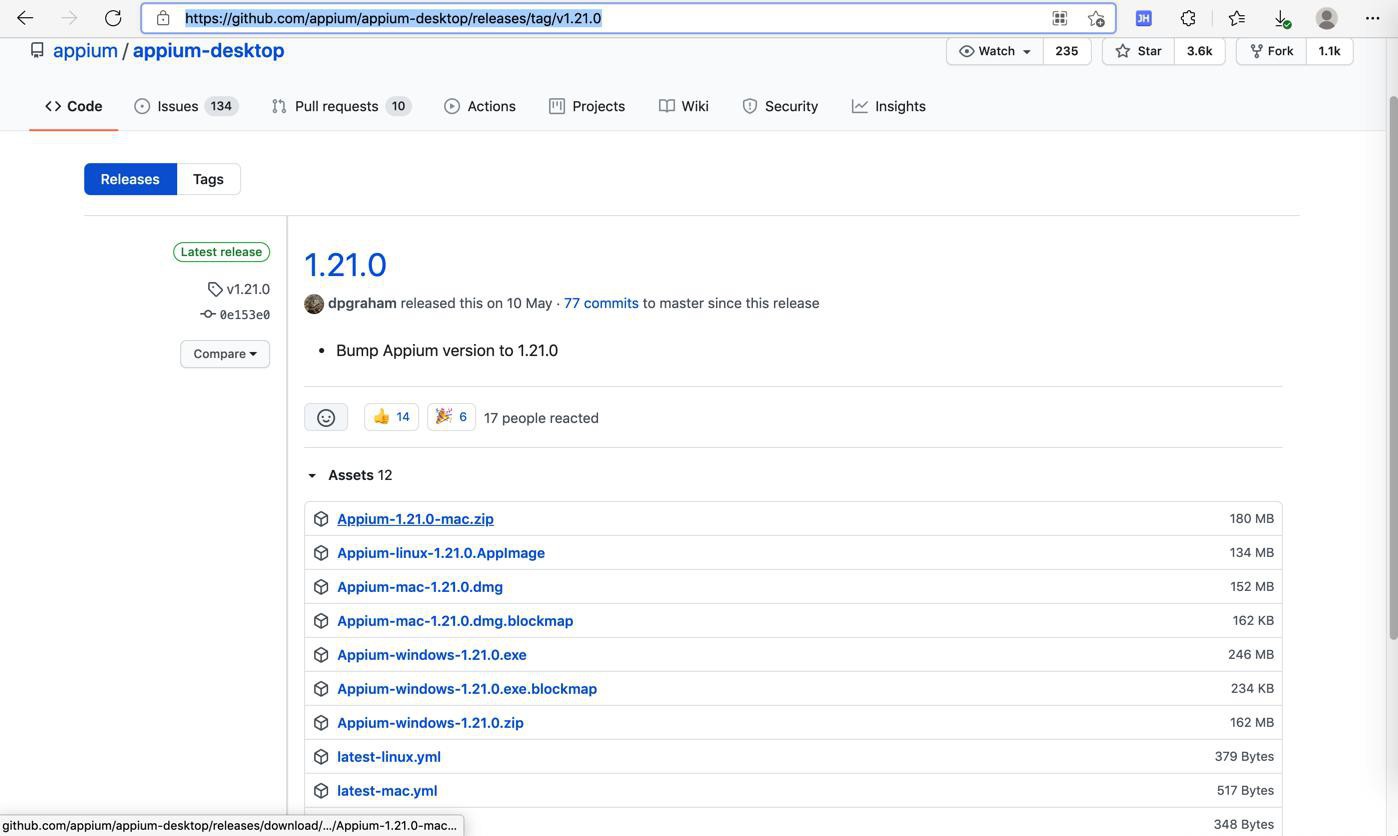Collapse the Assets section triangle

pyautogui.click(x=312, y=476)
